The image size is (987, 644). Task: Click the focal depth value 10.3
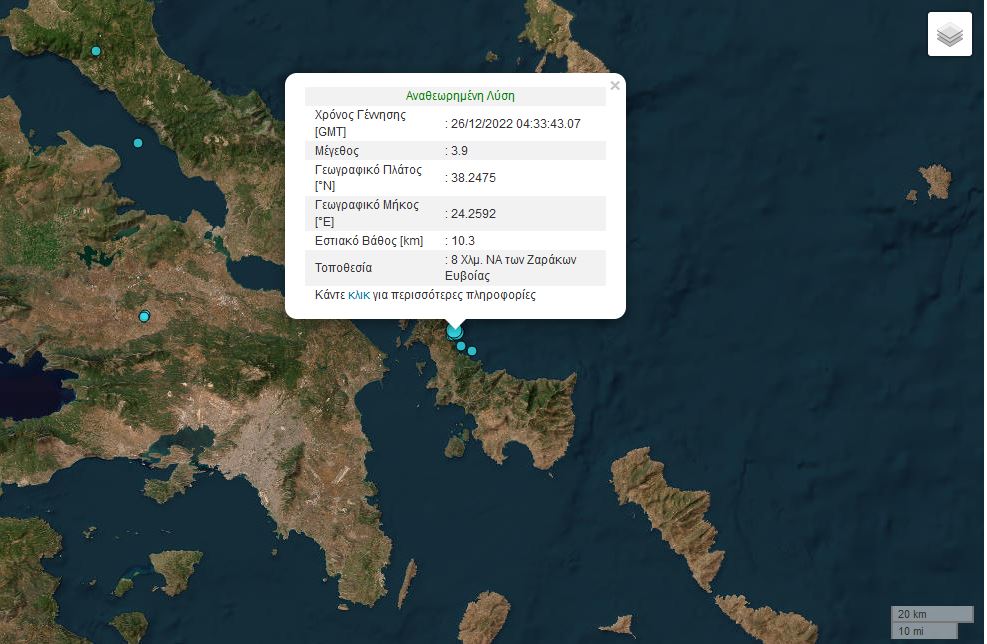(x=462, y=241)
